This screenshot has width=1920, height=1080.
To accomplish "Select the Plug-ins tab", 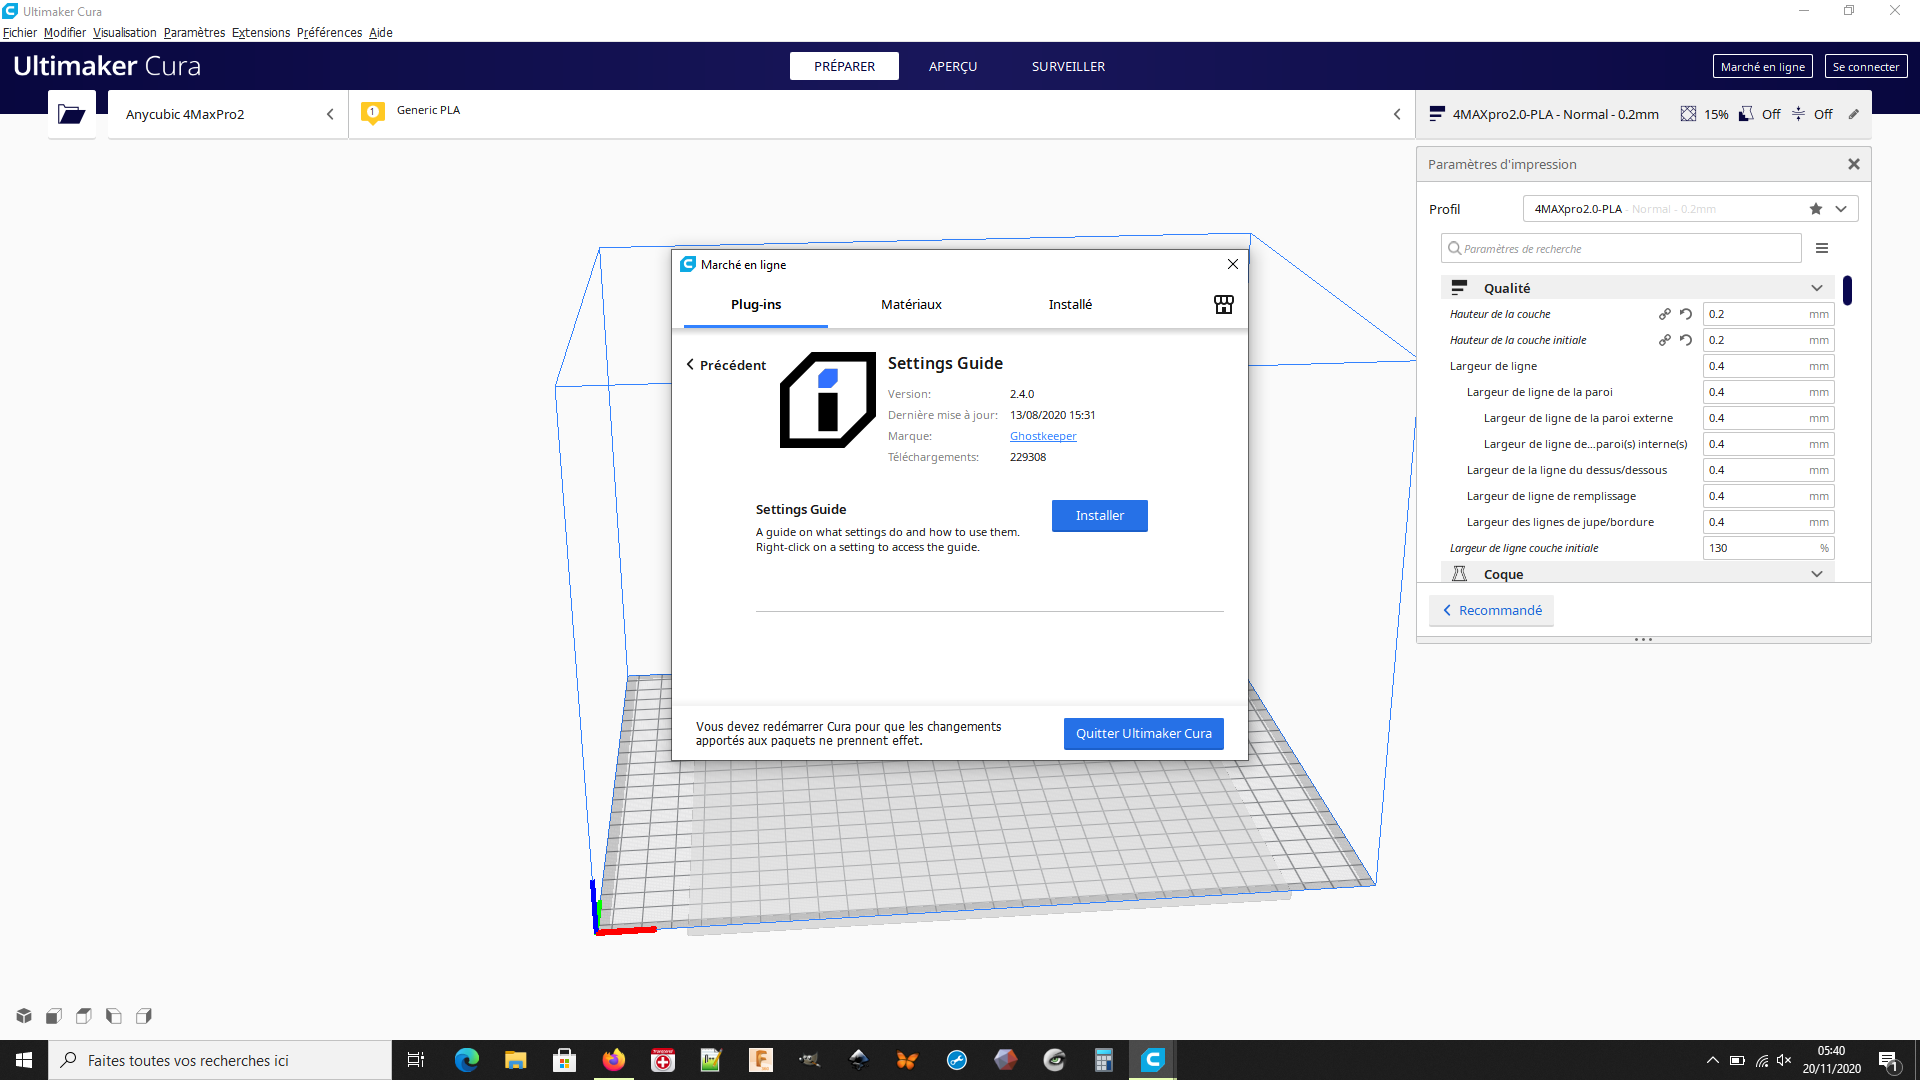I will click(x=756, y=304).
